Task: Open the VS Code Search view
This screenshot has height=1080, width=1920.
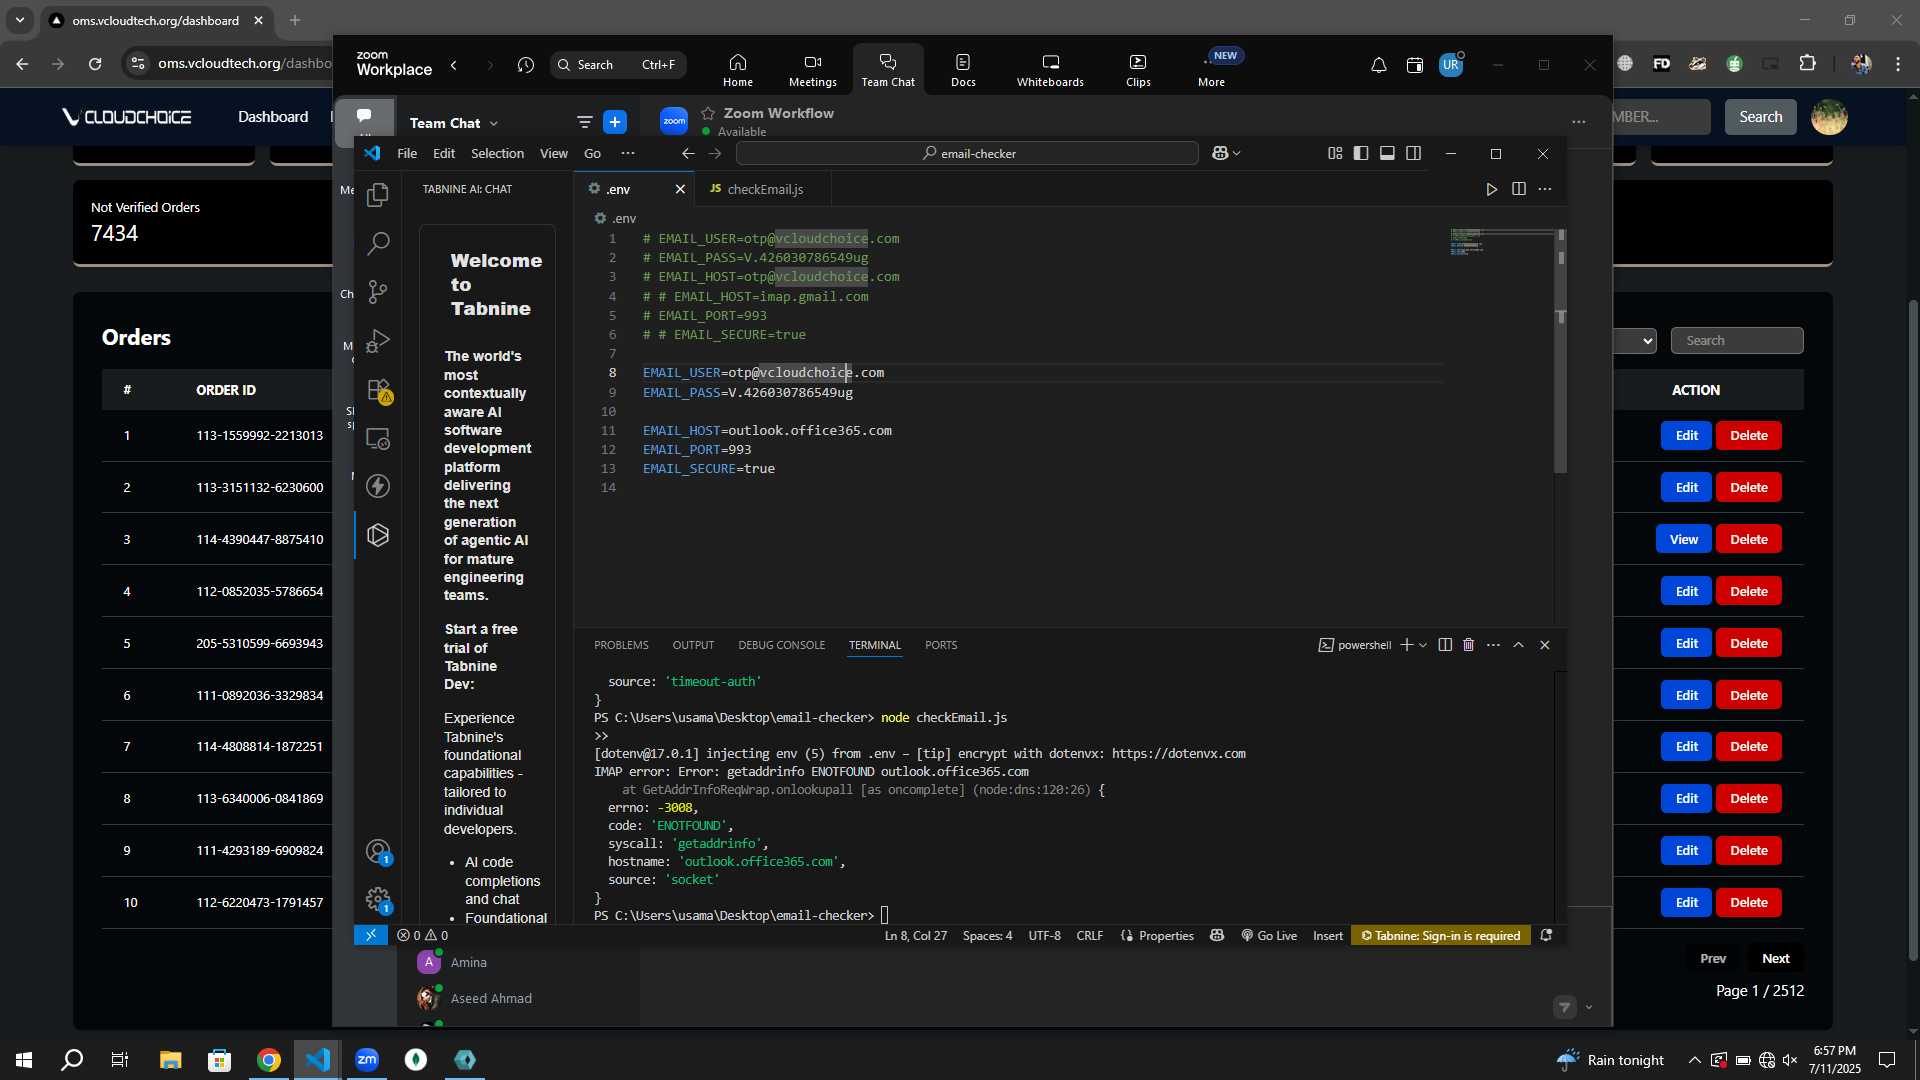Action: tap(378, 243)
